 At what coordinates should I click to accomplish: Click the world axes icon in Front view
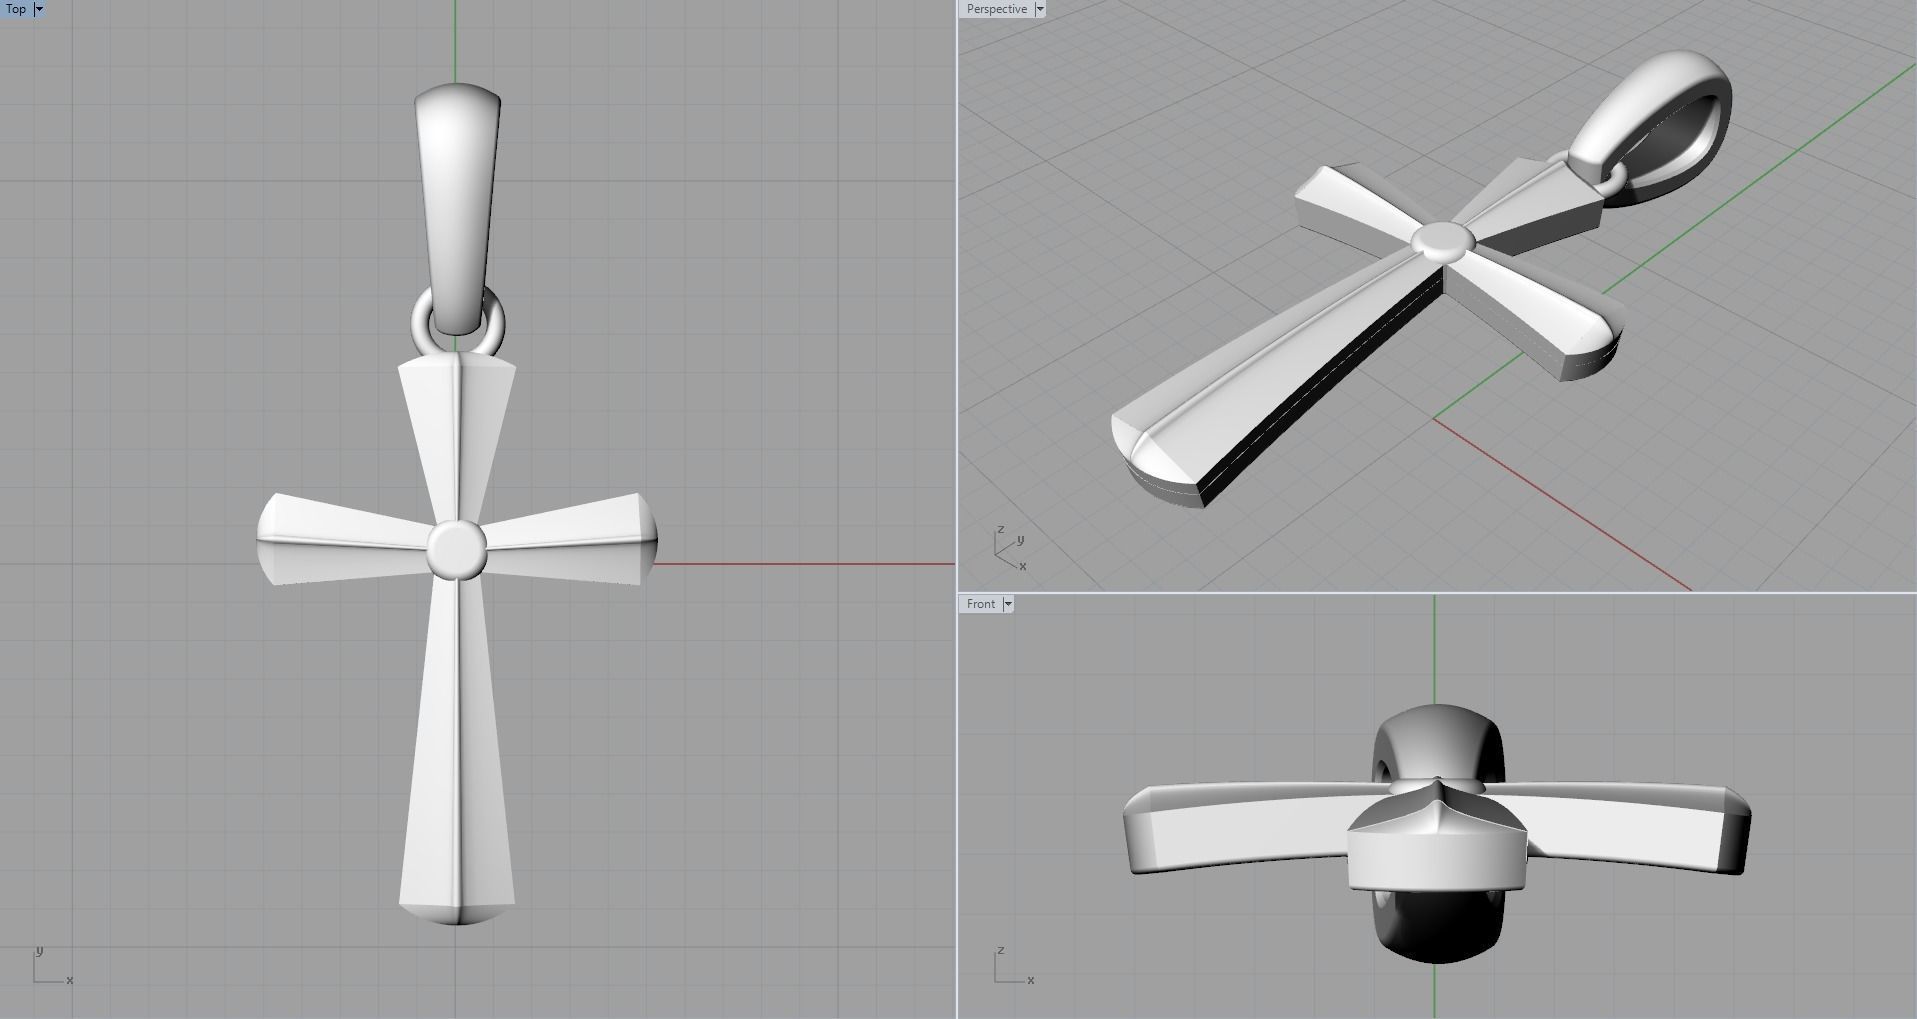(x=1014, y=966)
